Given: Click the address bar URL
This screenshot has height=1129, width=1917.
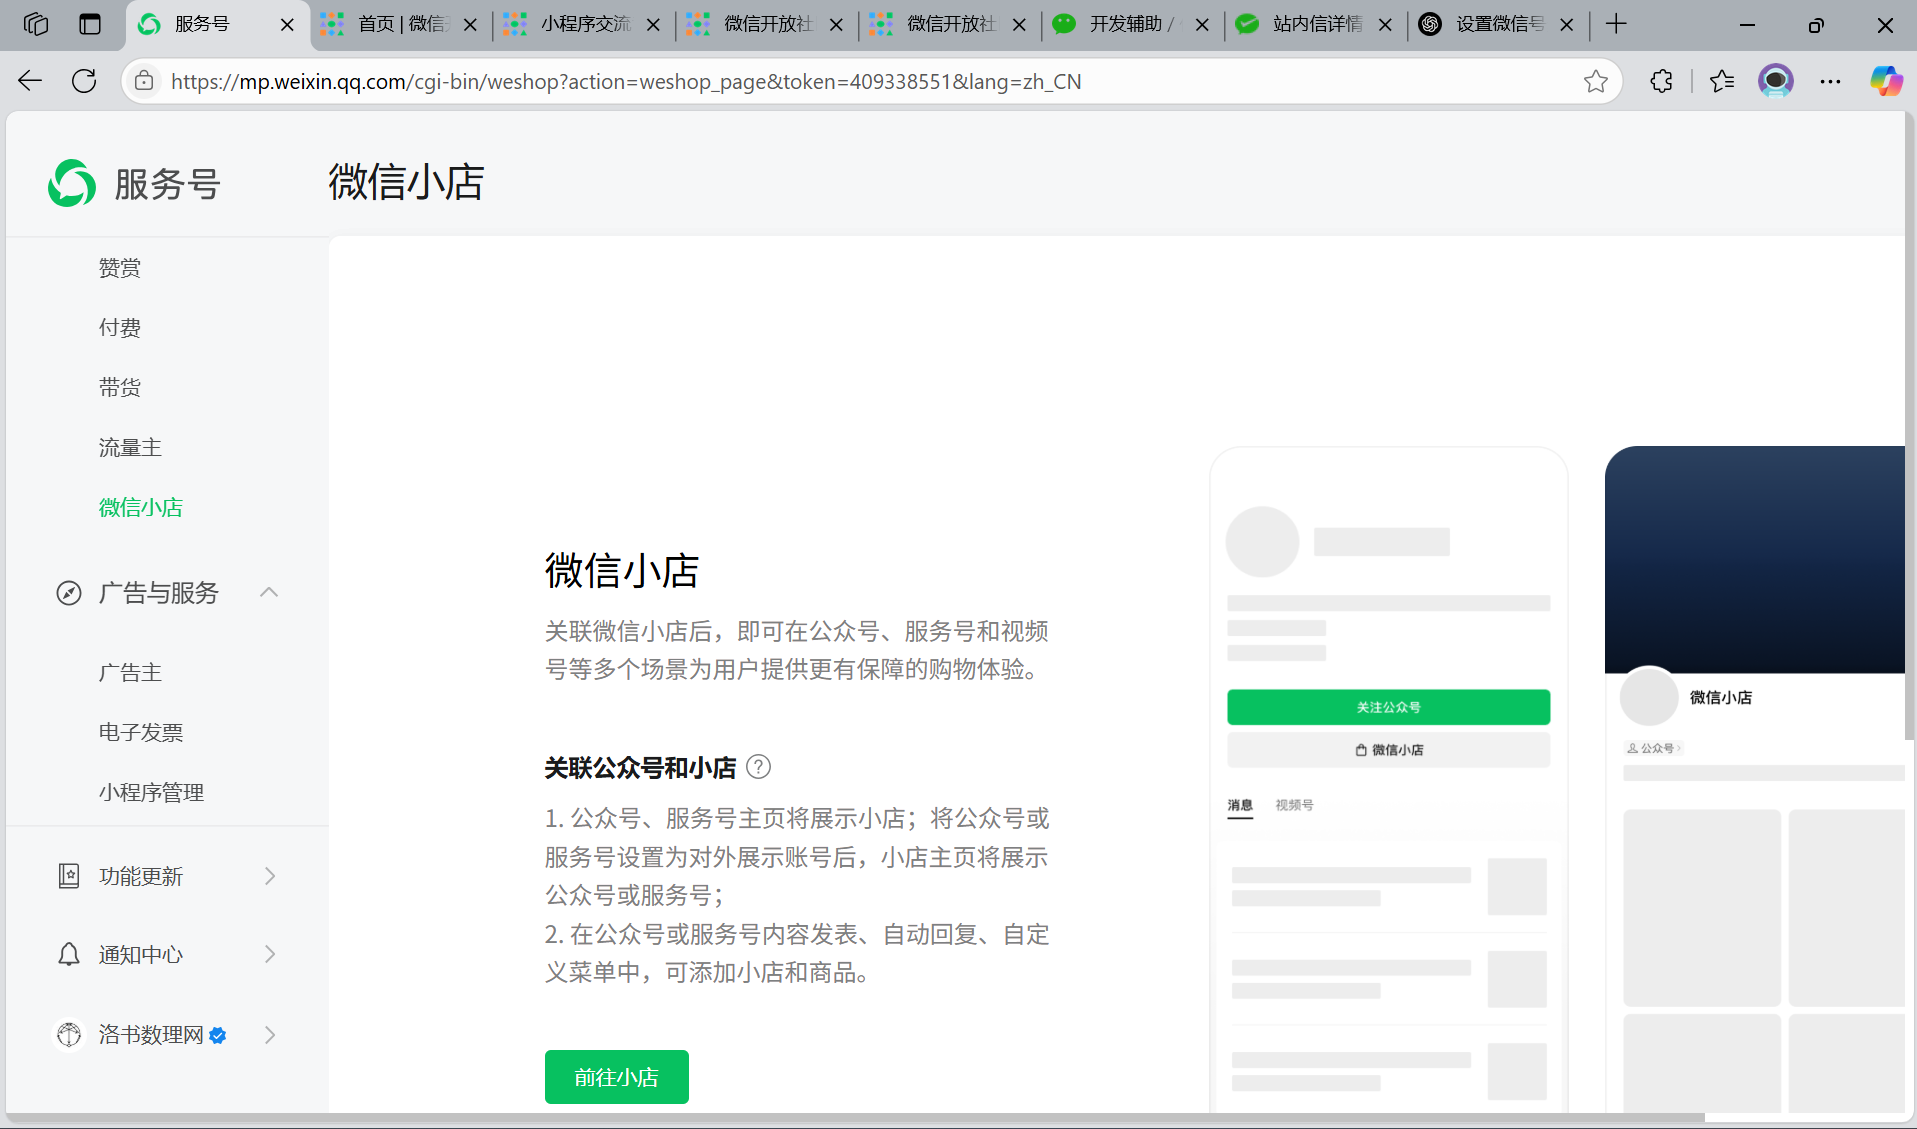Looking at the screenshot, I should coord(626,81).
